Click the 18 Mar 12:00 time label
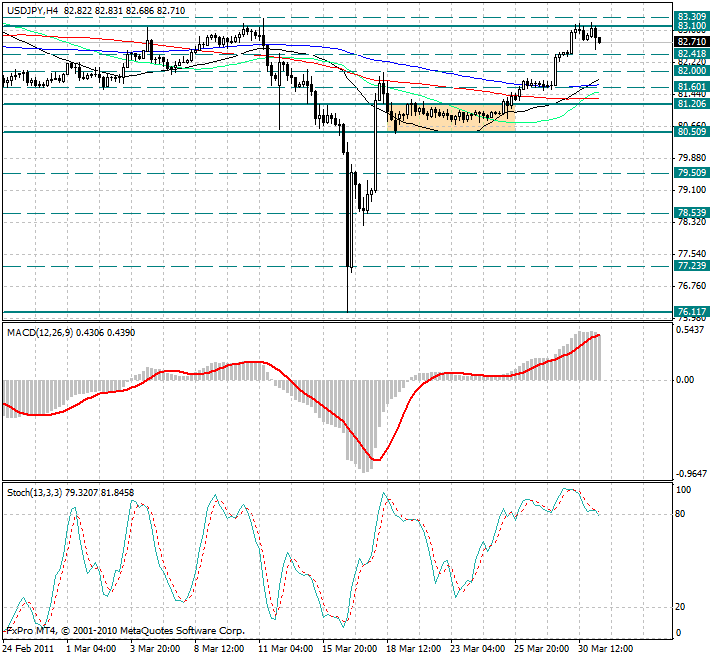 point(414,649)
